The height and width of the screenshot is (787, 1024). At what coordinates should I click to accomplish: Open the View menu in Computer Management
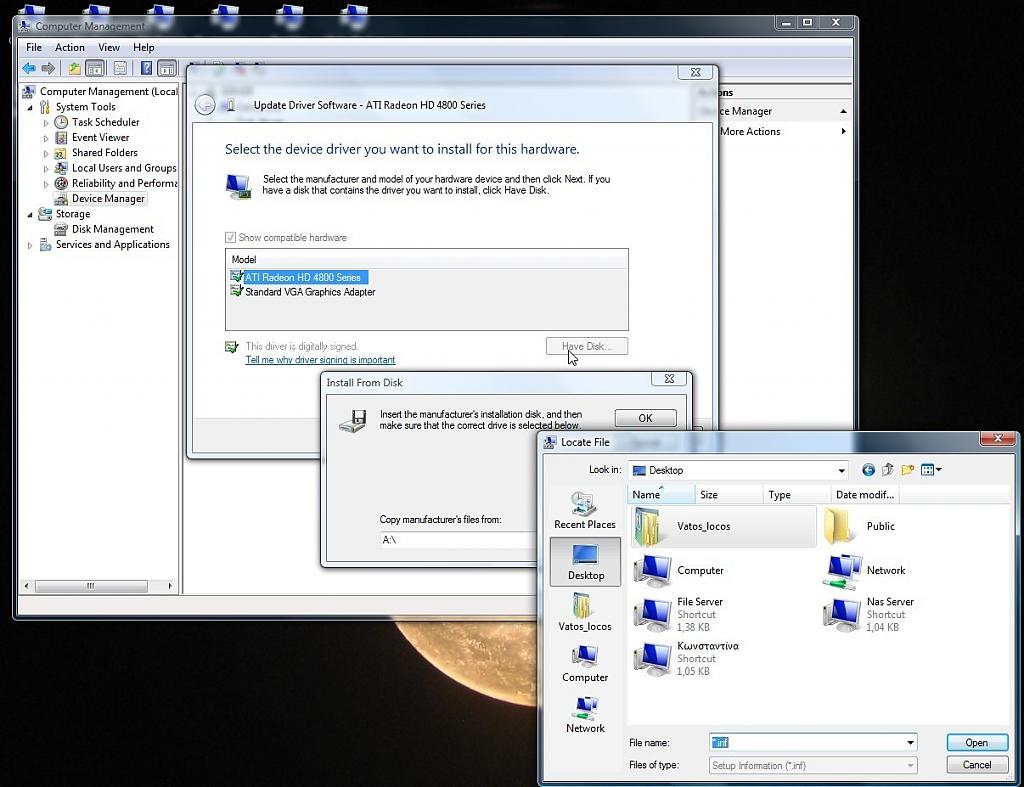click(109, 48)
